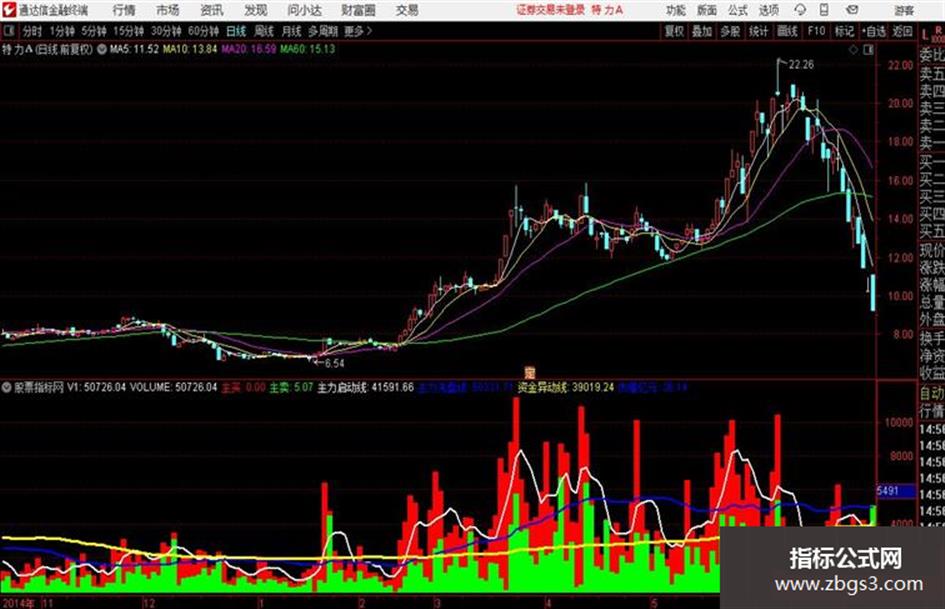Click the 主买 0.00 value
This screenshot has height=609, width=945.
tap(243, 387)
